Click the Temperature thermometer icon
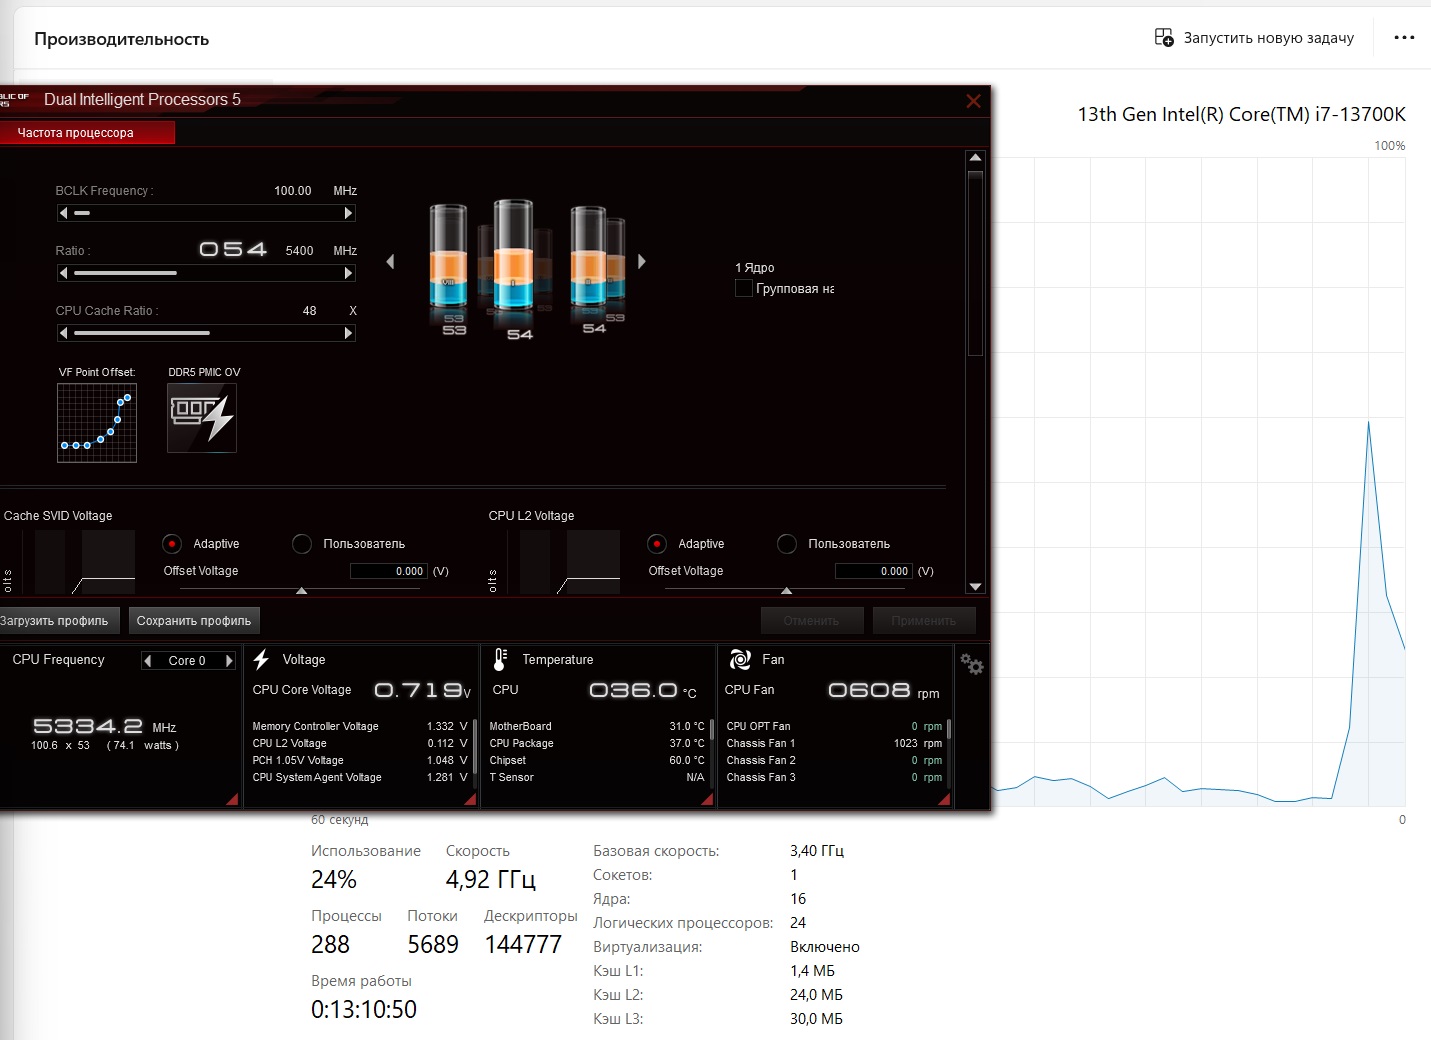This screenshot has height=1040, width=1431. coord(500,659)
